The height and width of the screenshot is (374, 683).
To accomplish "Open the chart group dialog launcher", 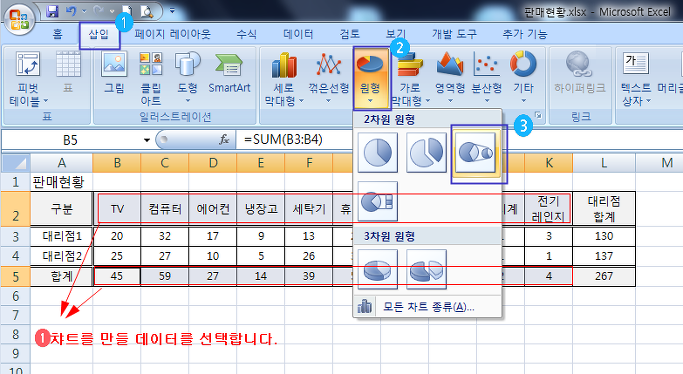I will tap(539, 115).
